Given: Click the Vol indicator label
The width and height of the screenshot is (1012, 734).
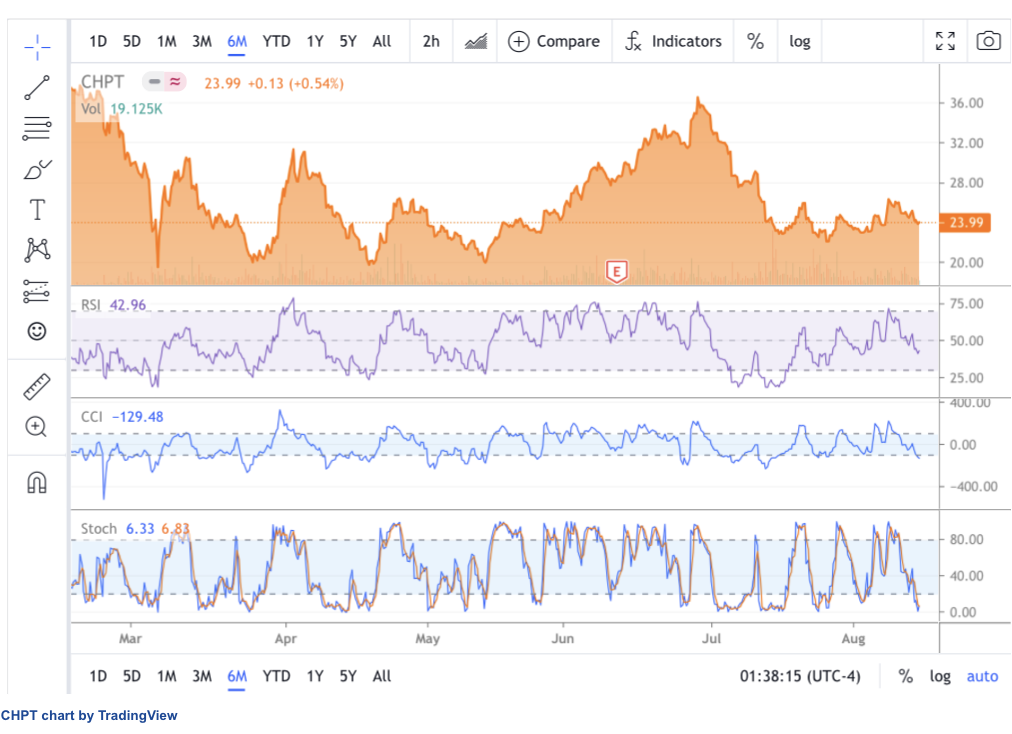Looking at the screenshot, I should tap(90, 108).
